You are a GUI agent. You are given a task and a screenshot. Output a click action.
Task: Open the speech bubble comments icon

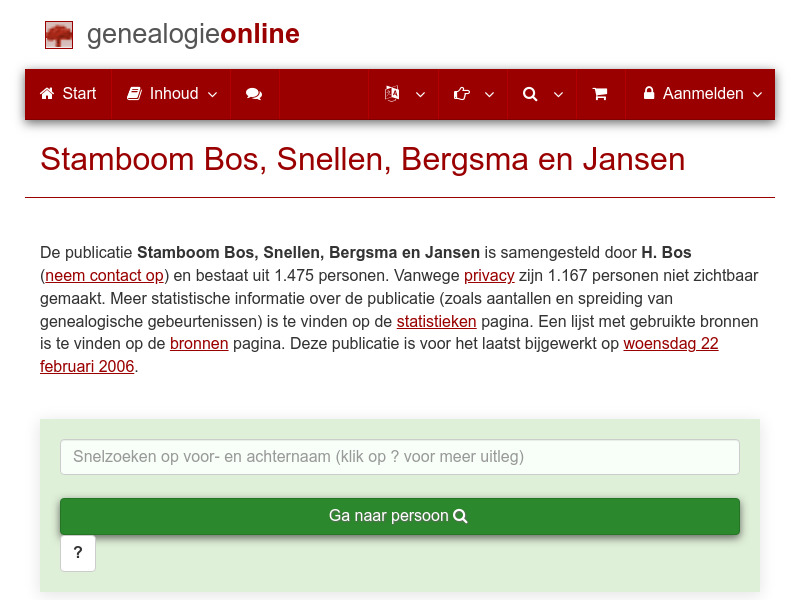[x=253, y=93]
